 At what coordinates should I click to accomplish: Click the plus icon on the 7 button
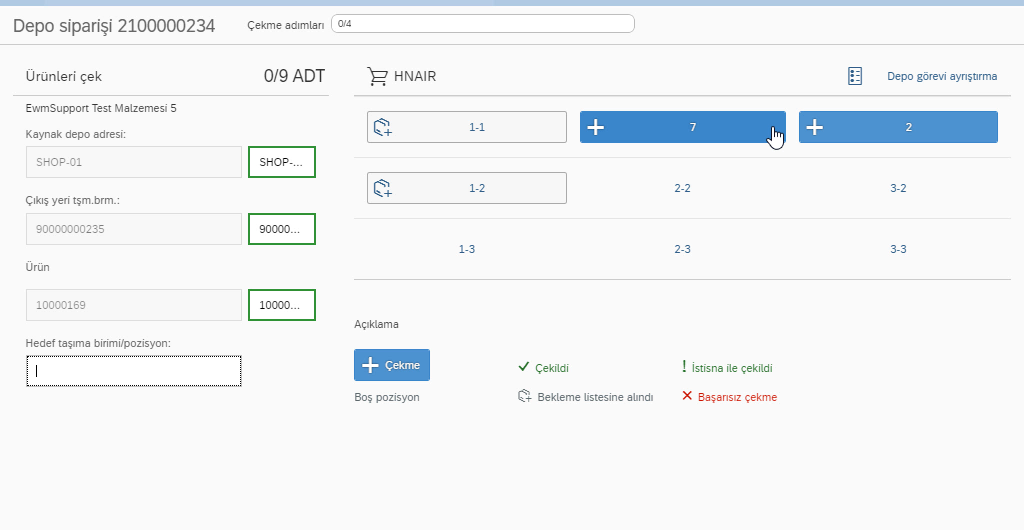(x=596, y=127)
